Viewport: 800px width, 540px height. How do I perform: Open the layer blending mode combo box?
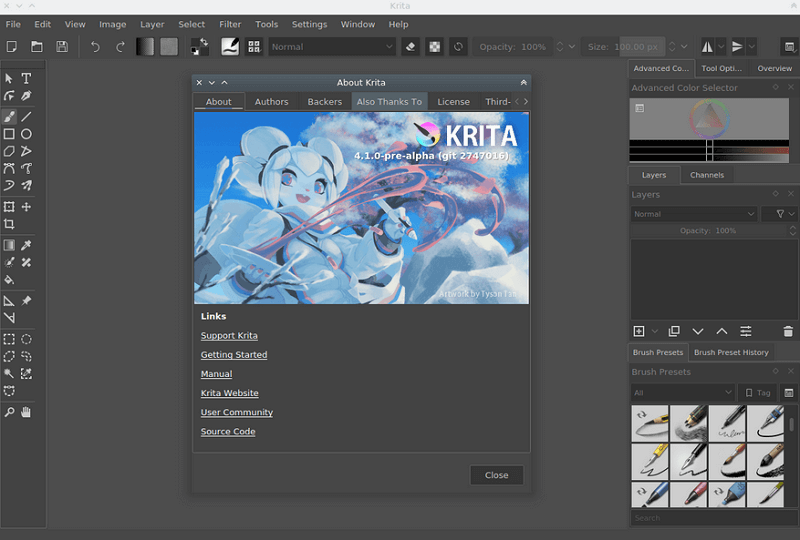pos(694,214)
